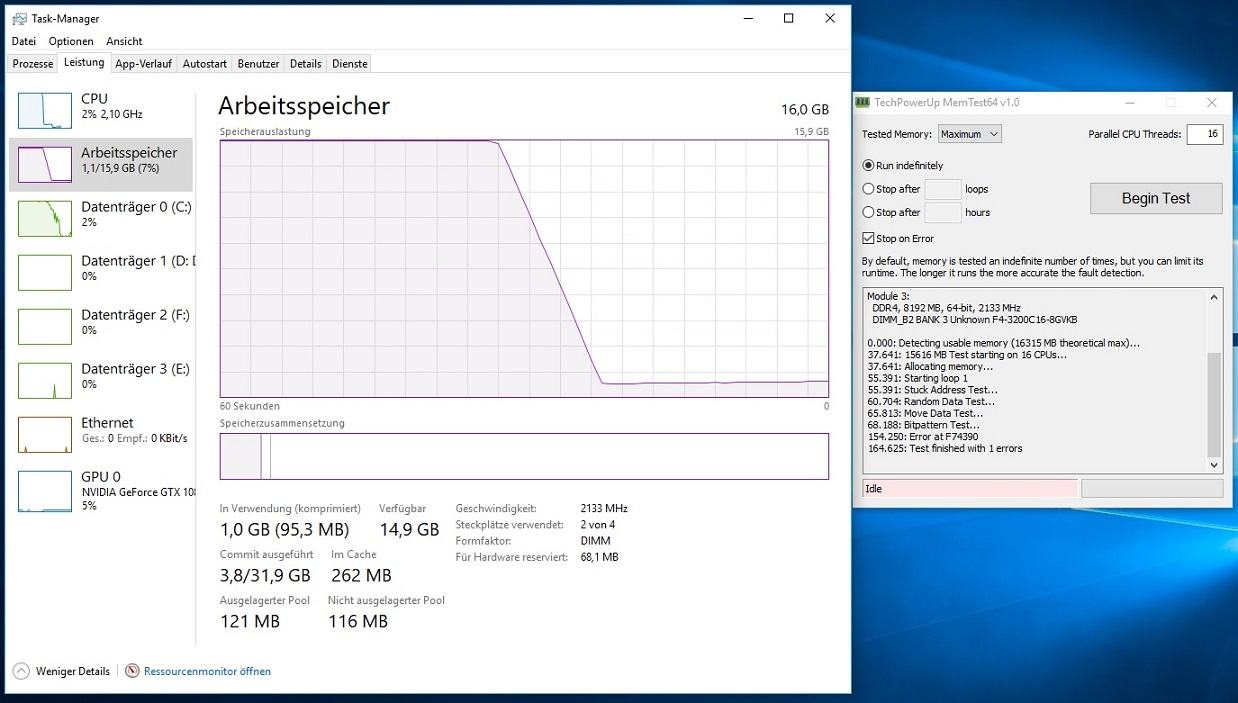Open Datenträger 2 (F:) performance view
This screenshot has width=1238, height=703.
coord(101,327)
